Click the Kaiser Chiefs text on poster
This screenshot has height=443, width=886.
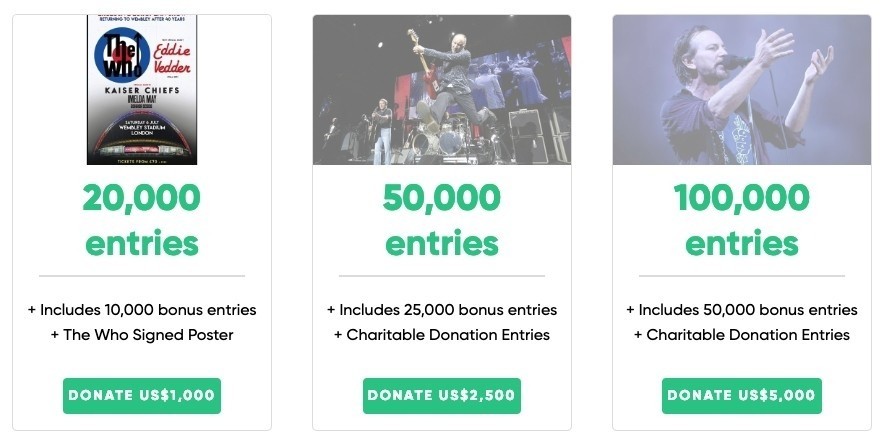tap(142, 90)
